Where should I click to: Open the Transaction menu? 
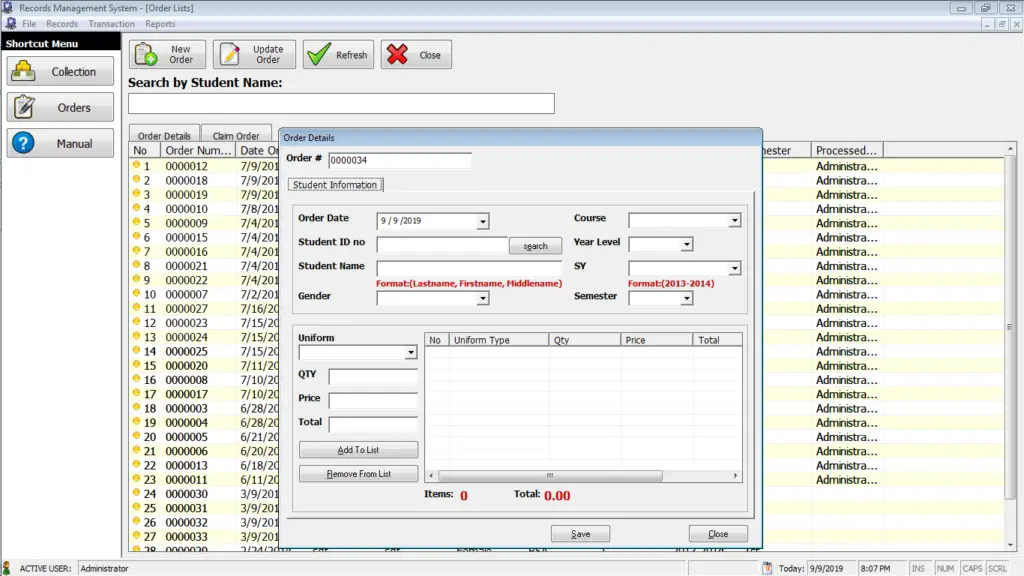click(111, 23)
